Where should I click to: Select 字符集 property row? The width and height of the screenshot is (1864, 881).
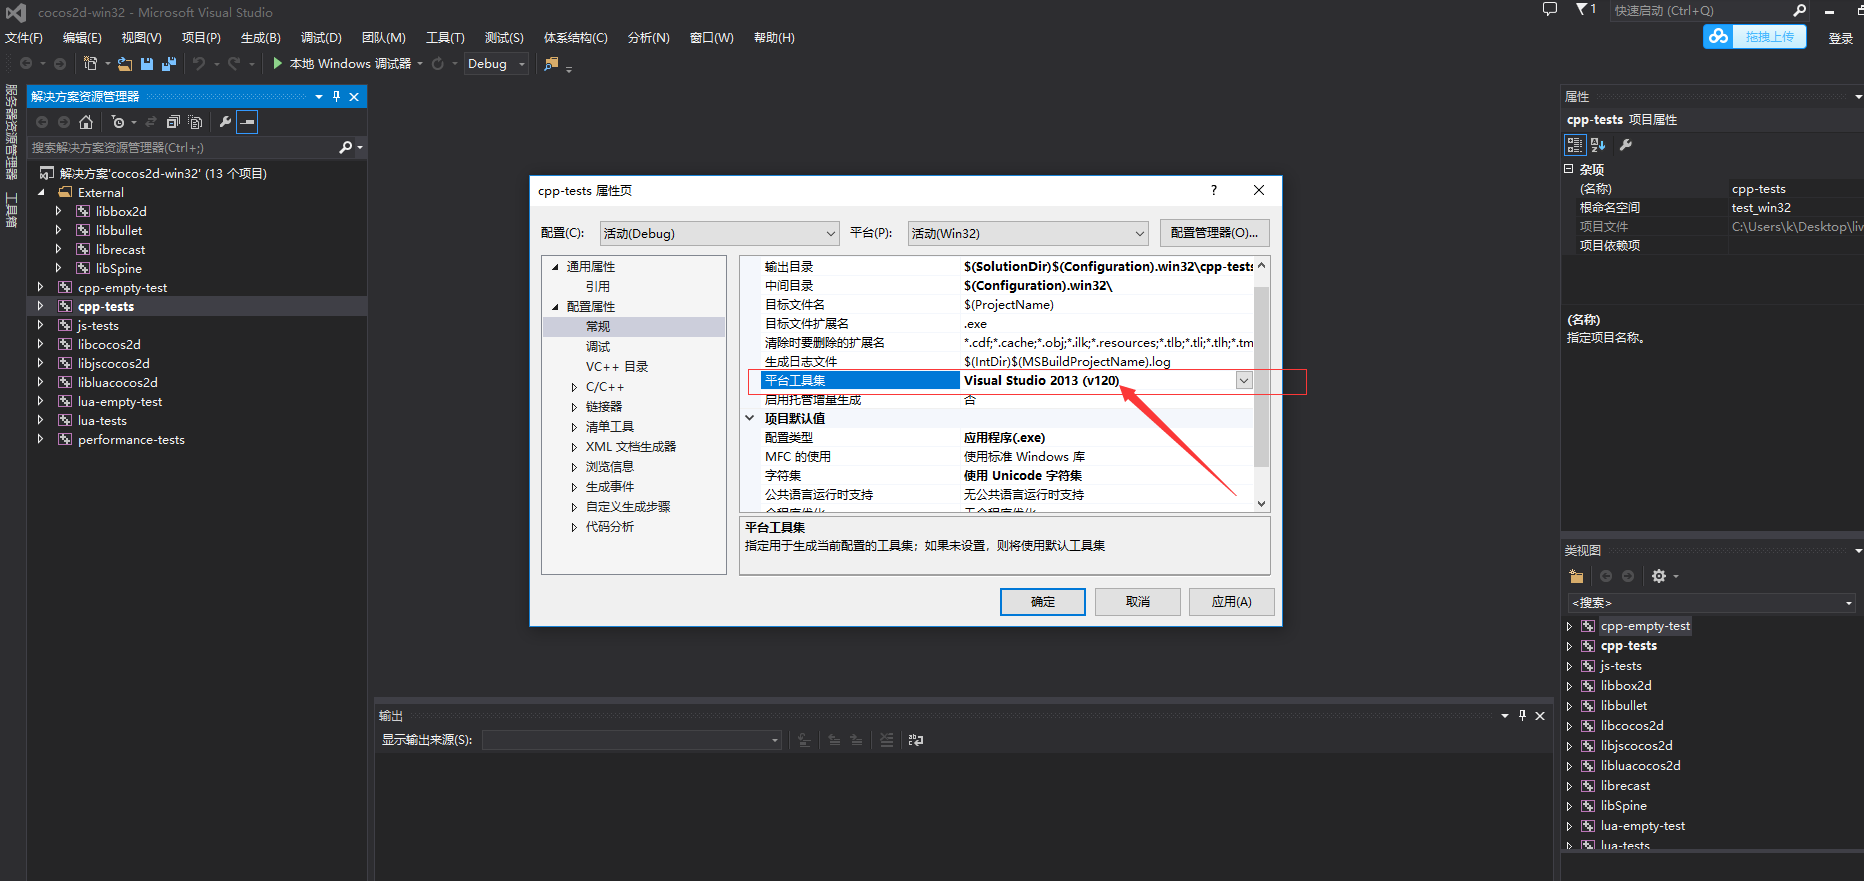click(1008, 475)
